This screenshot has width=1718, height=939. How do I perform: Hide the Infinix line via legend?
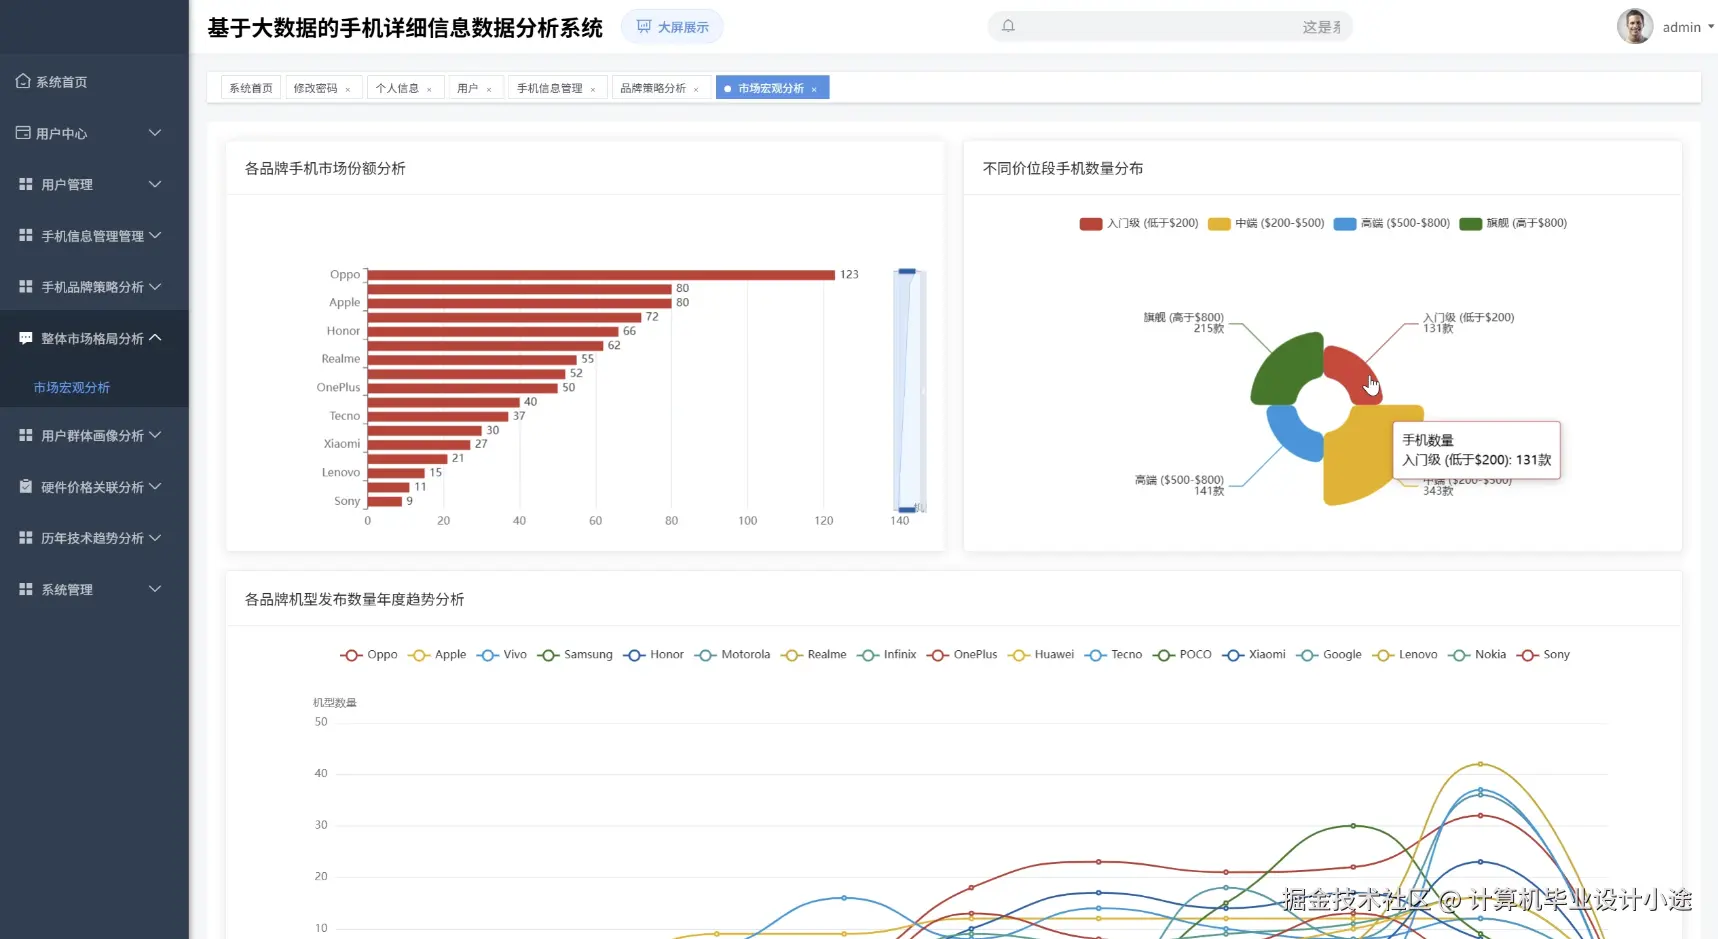[887, 655]
